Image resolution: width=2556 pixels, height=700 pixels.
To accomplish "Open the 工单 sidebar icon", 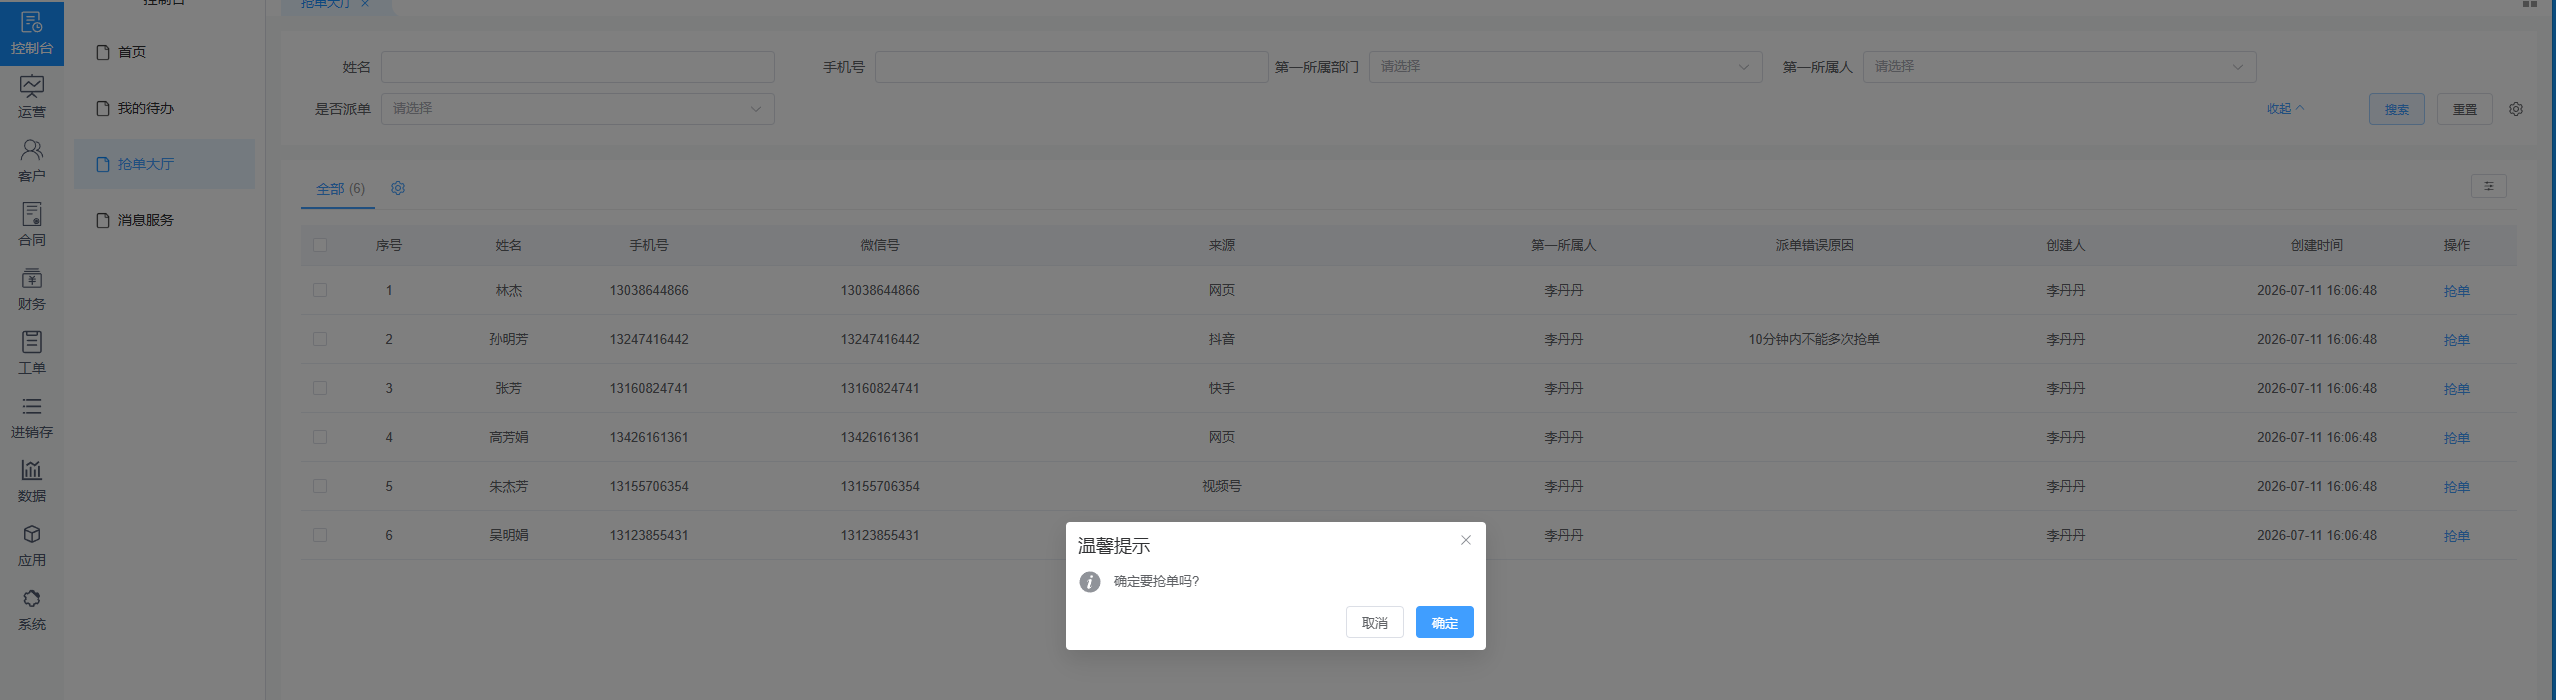I will tap(32, 353).
